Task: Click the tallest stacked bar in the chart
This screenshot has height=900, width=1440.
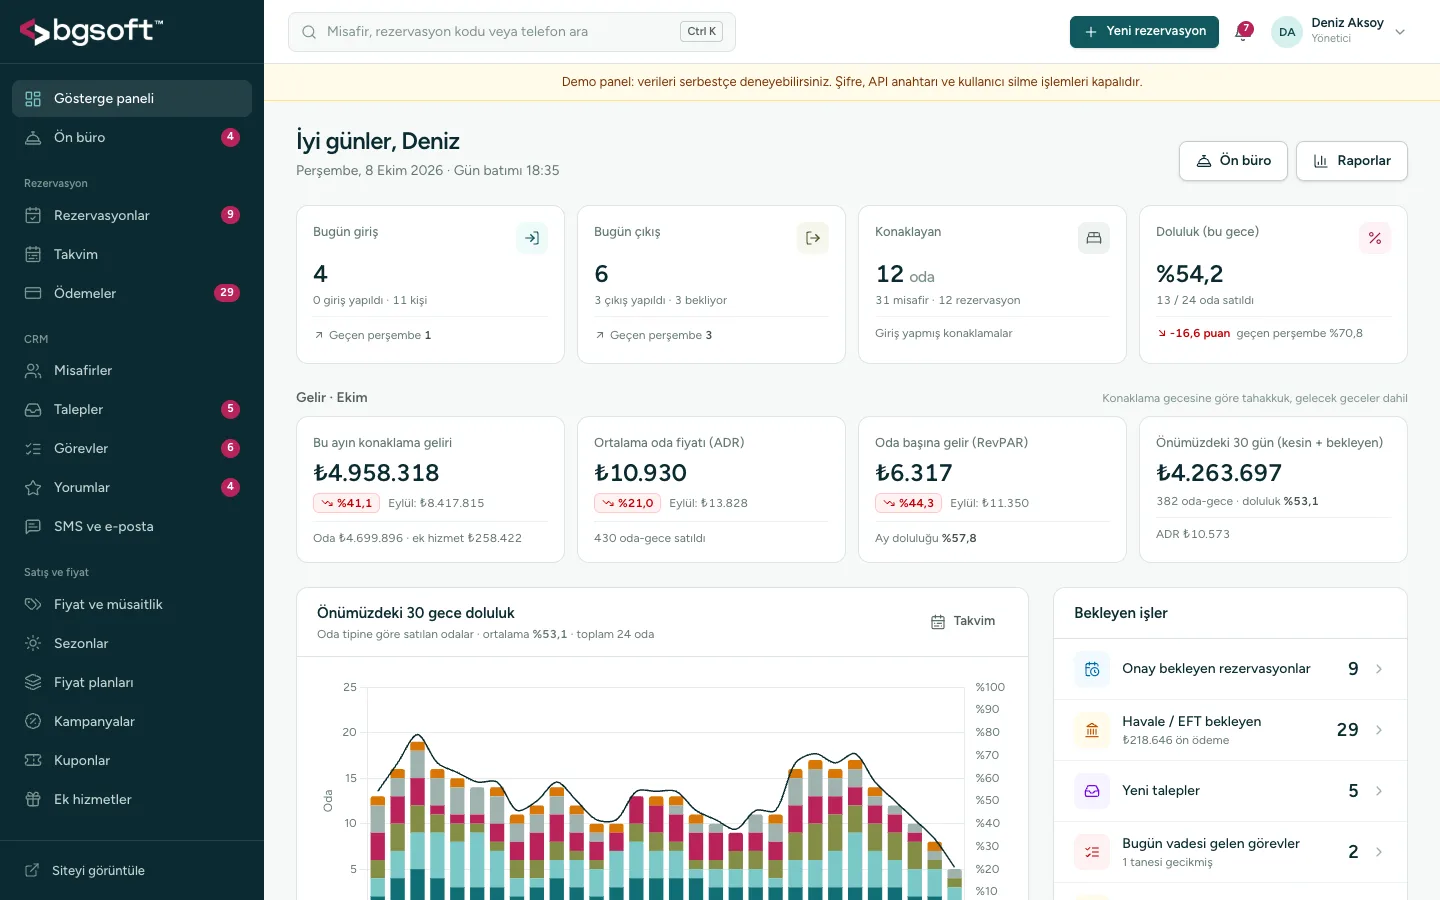Action: click(418, 820)
